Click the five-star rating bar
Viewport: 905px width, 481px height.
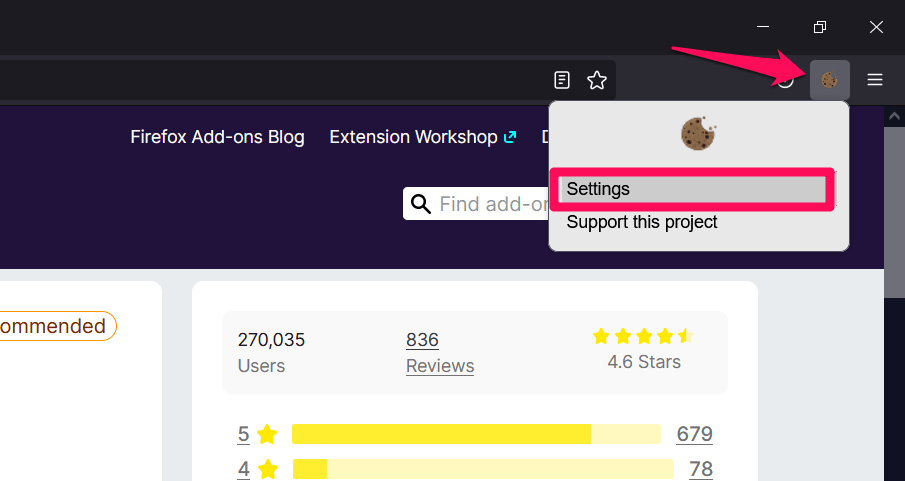pyautogui.click(x=476, y=434)
